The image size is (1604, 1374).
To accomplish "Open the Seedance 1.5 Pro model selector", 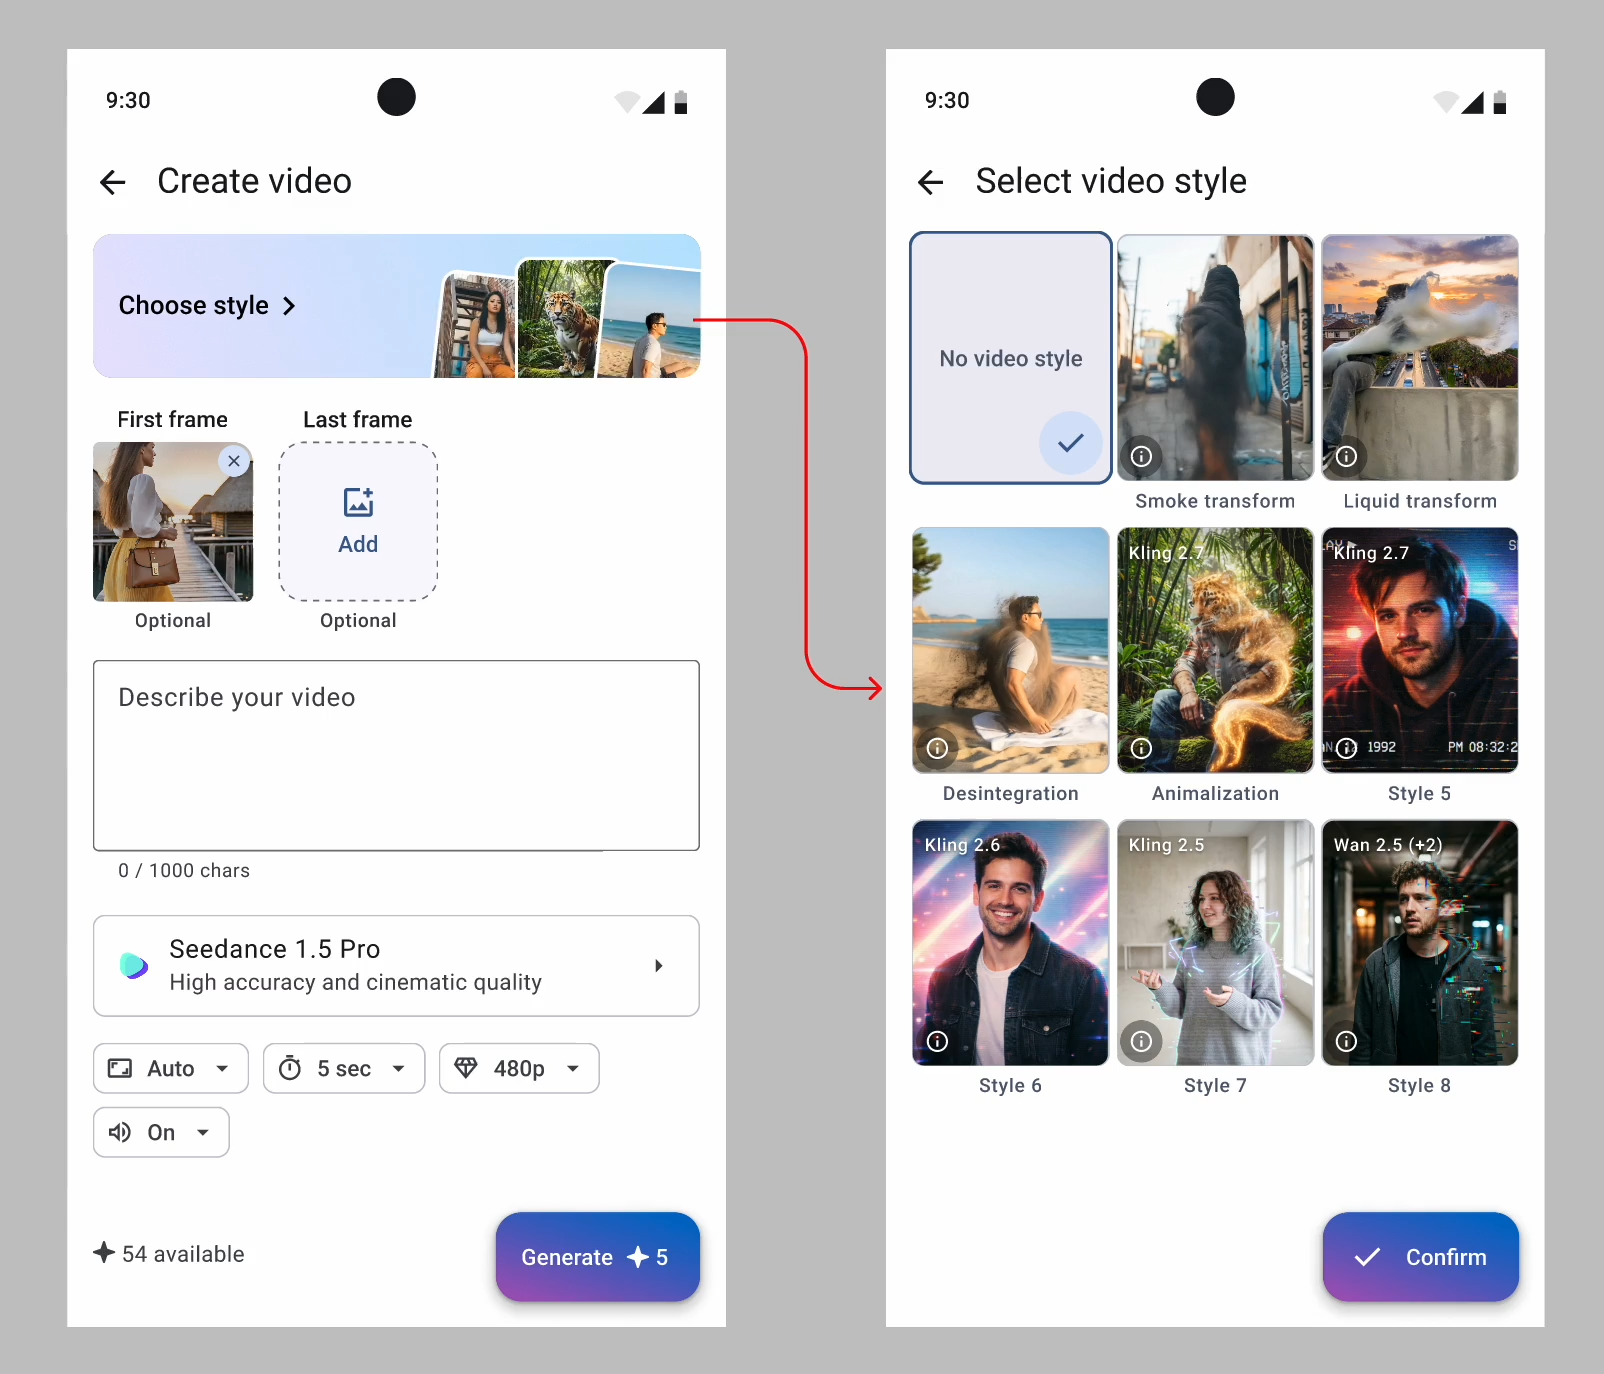I will [397, 966].
